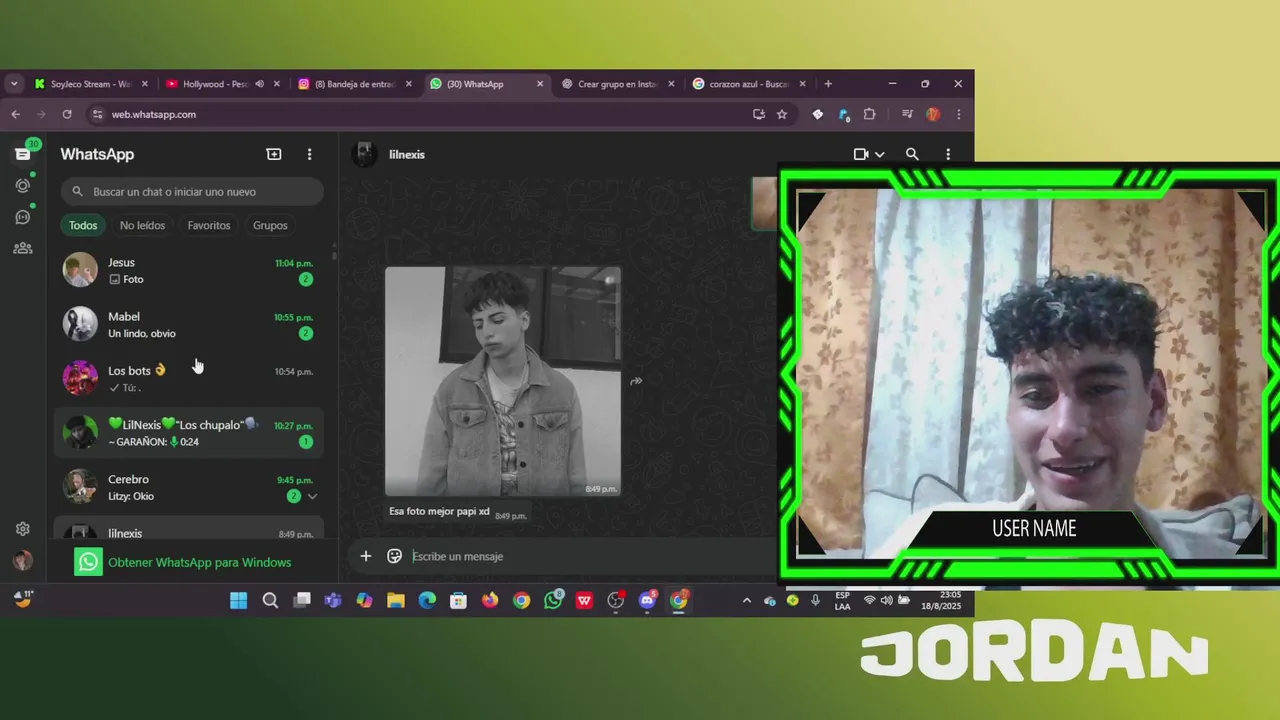This screenshot has height=720, width=1280.
Task: Bookmark this page with the star icon
Action: 782,114
